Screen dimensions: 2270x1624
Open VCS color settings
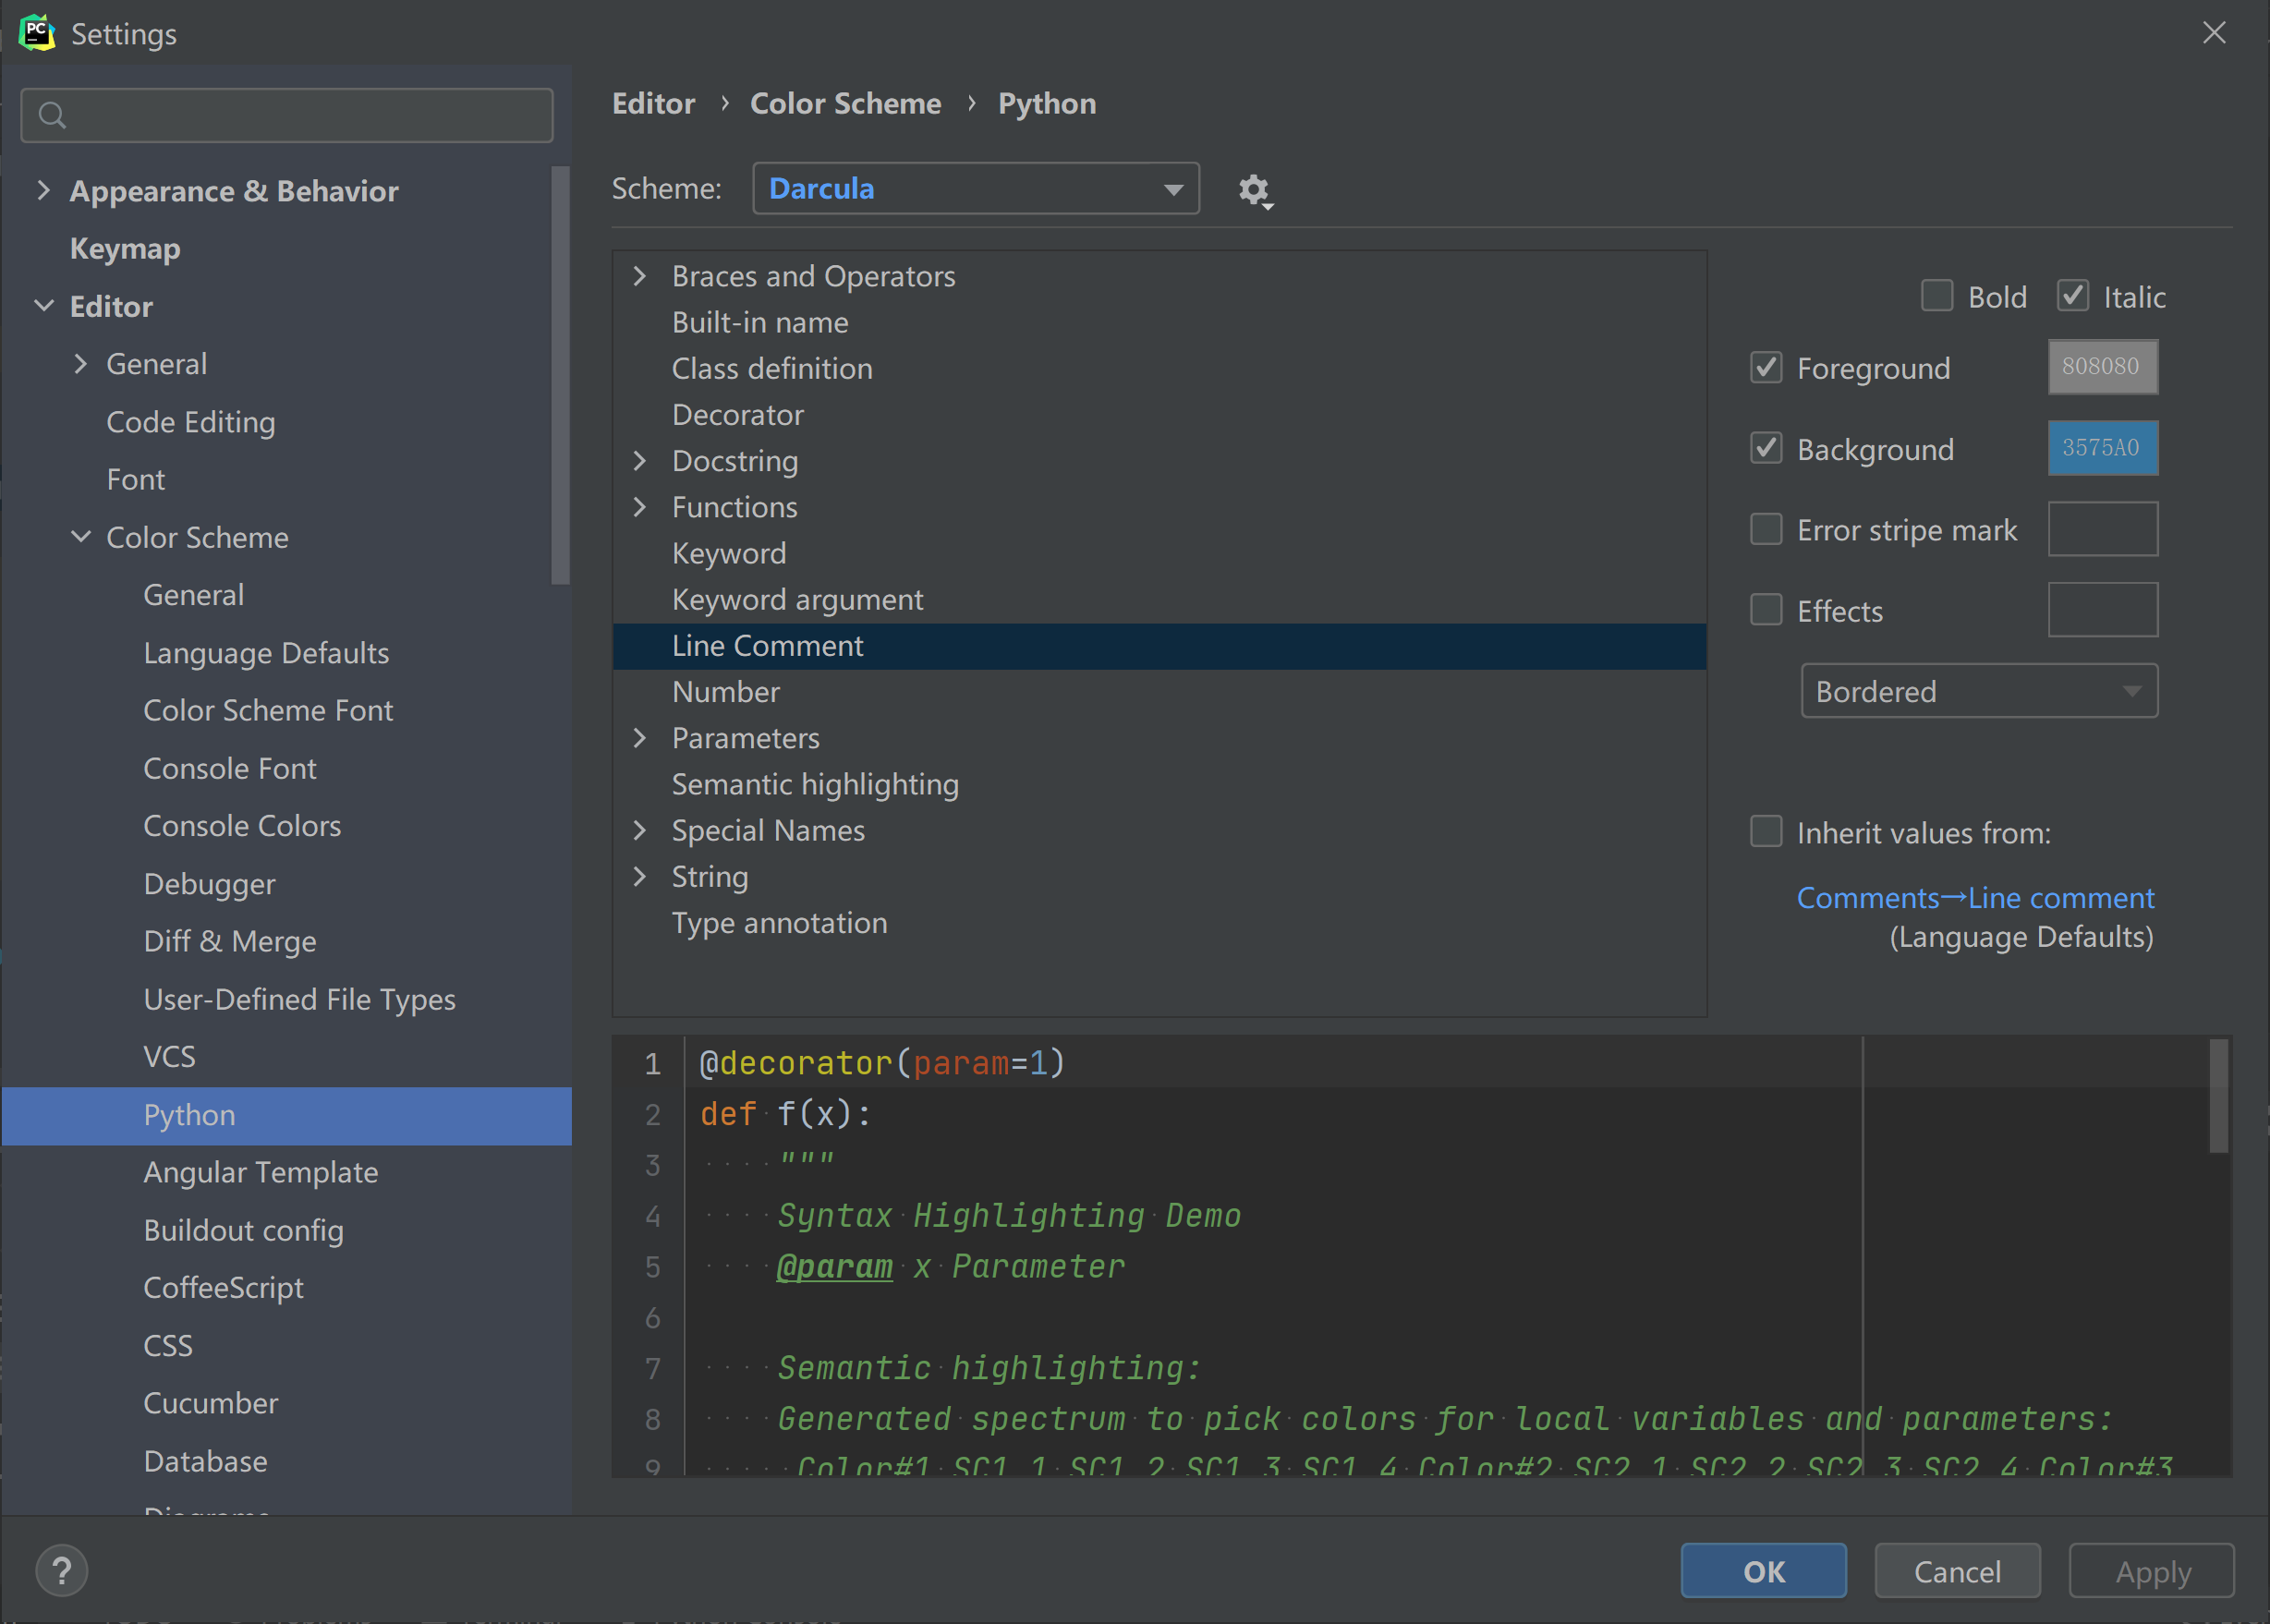point(169,1057)
